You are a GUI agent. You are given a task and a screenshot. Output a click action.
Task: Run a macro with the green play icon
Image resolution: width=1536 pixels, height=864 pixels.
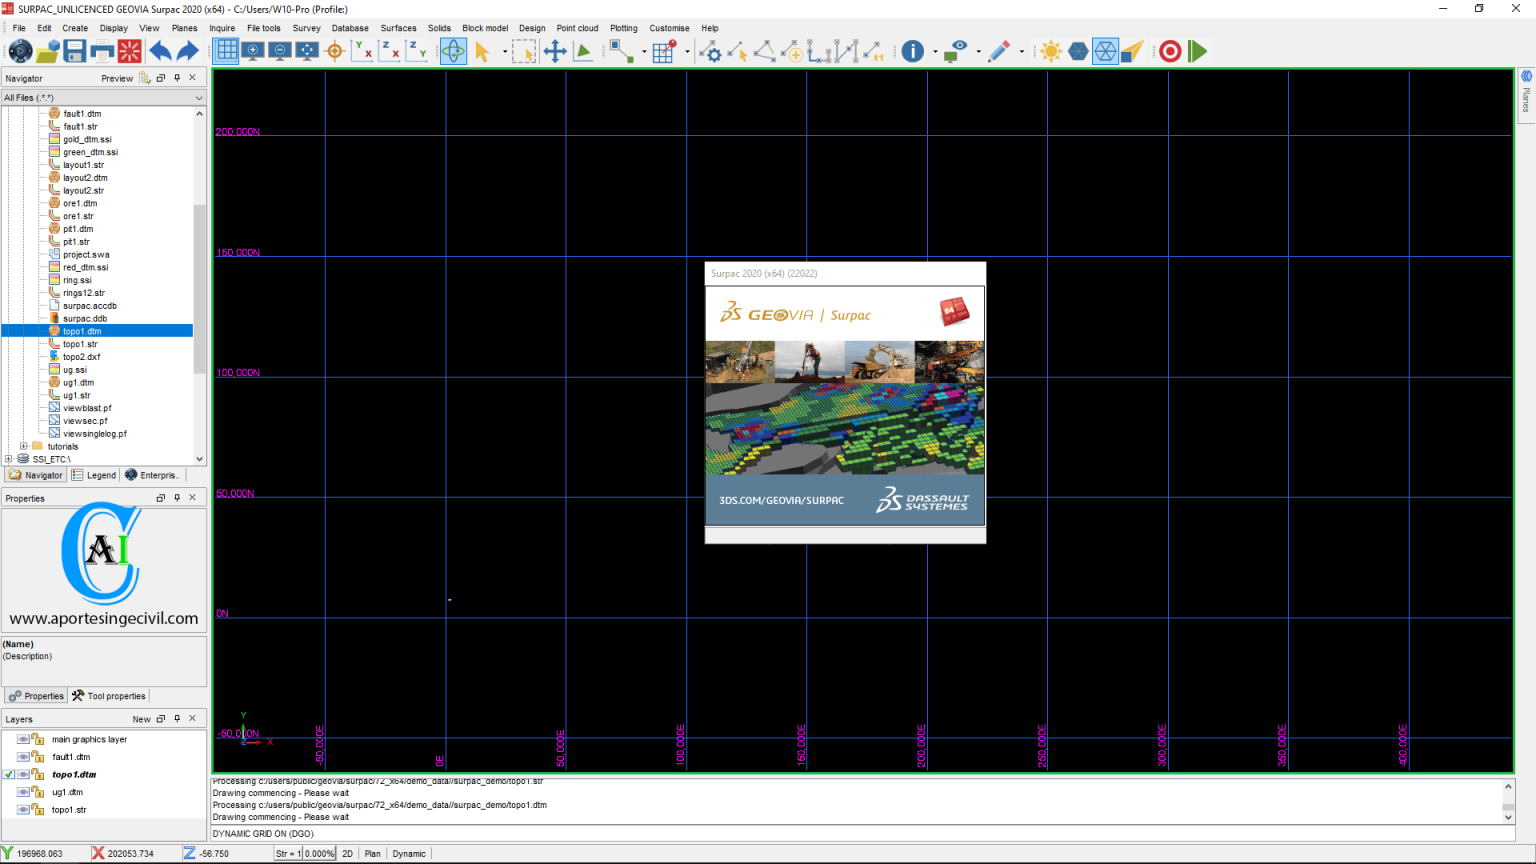coord(1198,51)
